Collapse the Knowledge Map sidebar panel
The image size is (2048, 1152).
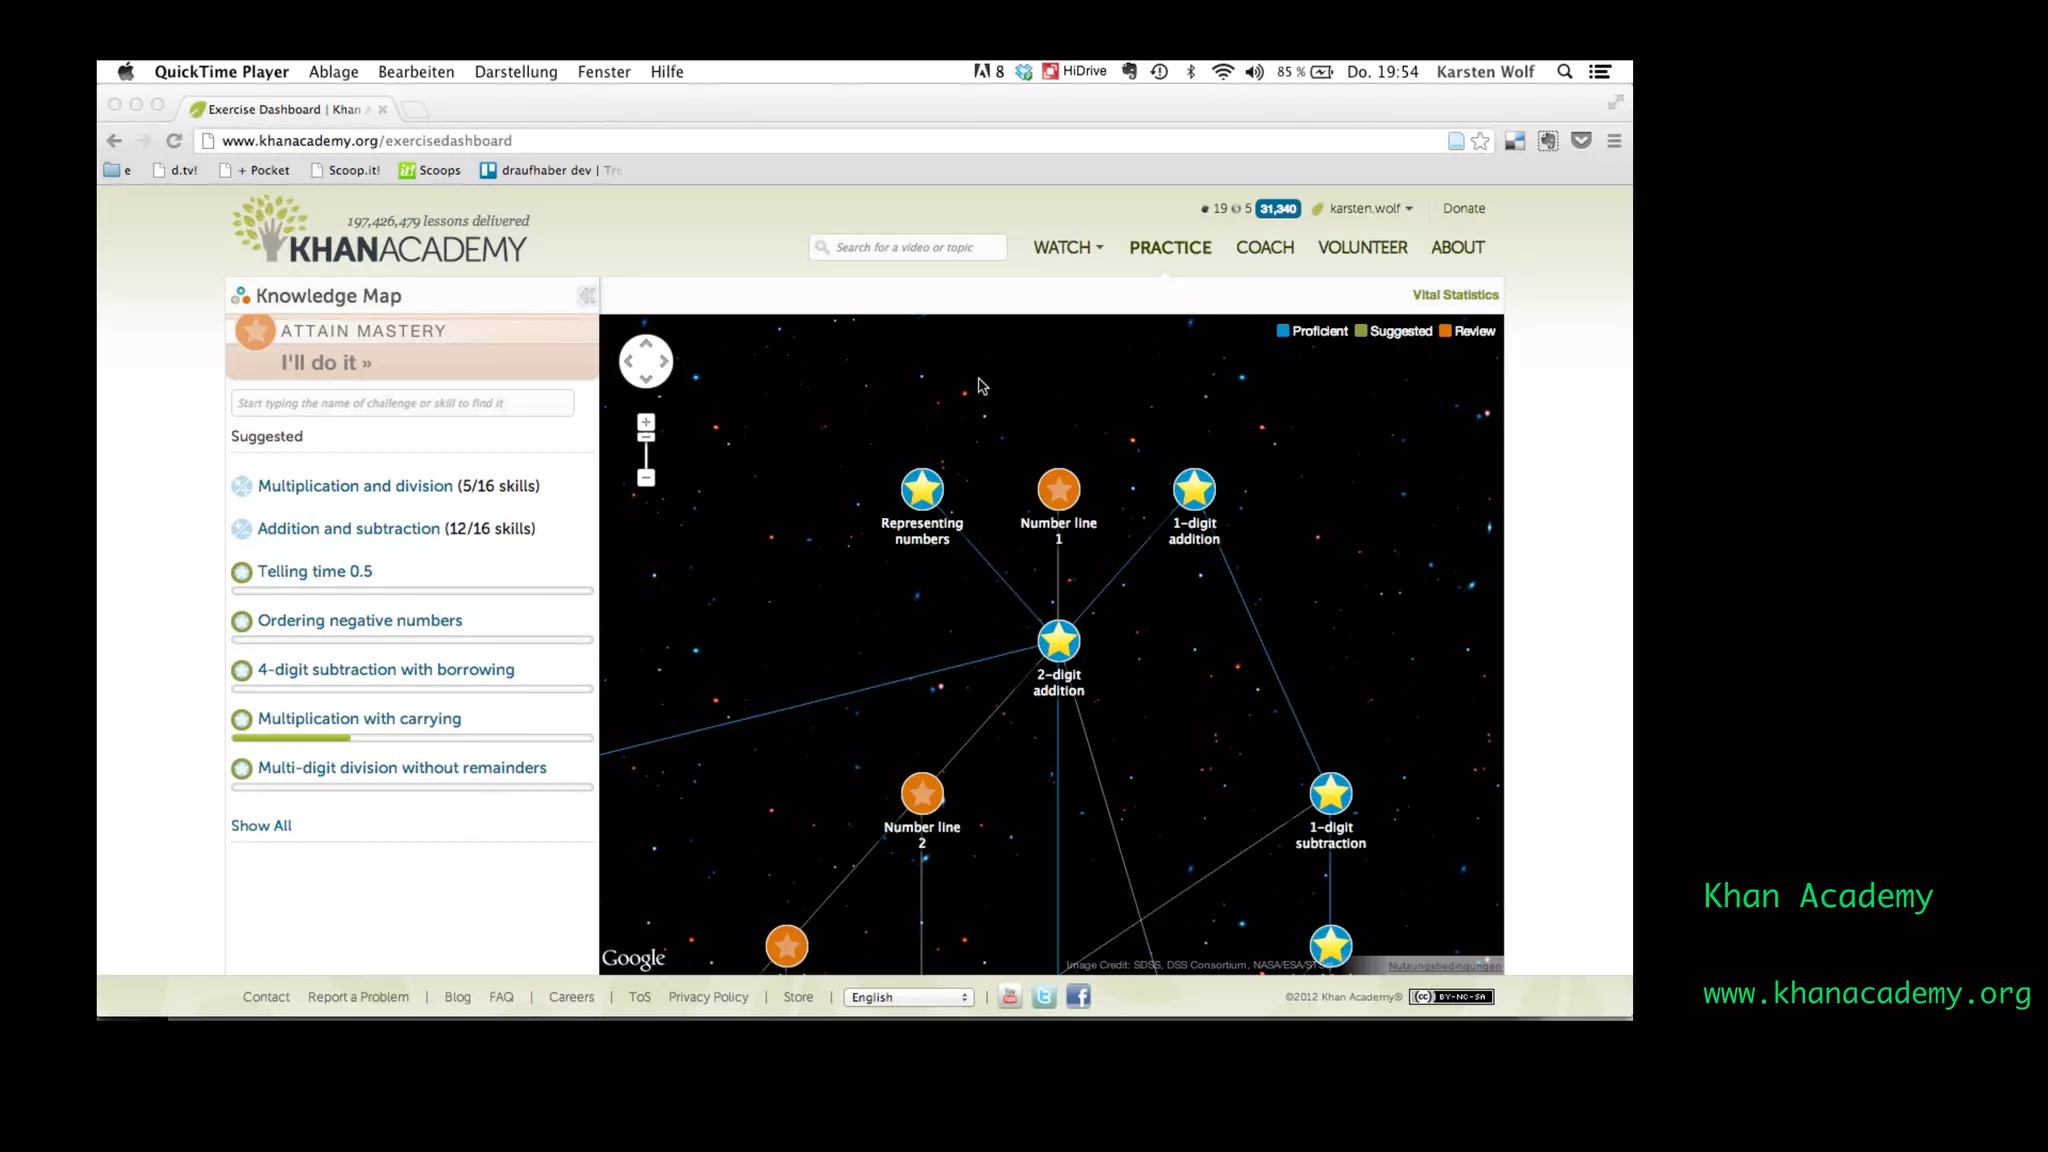coord(587,295)
